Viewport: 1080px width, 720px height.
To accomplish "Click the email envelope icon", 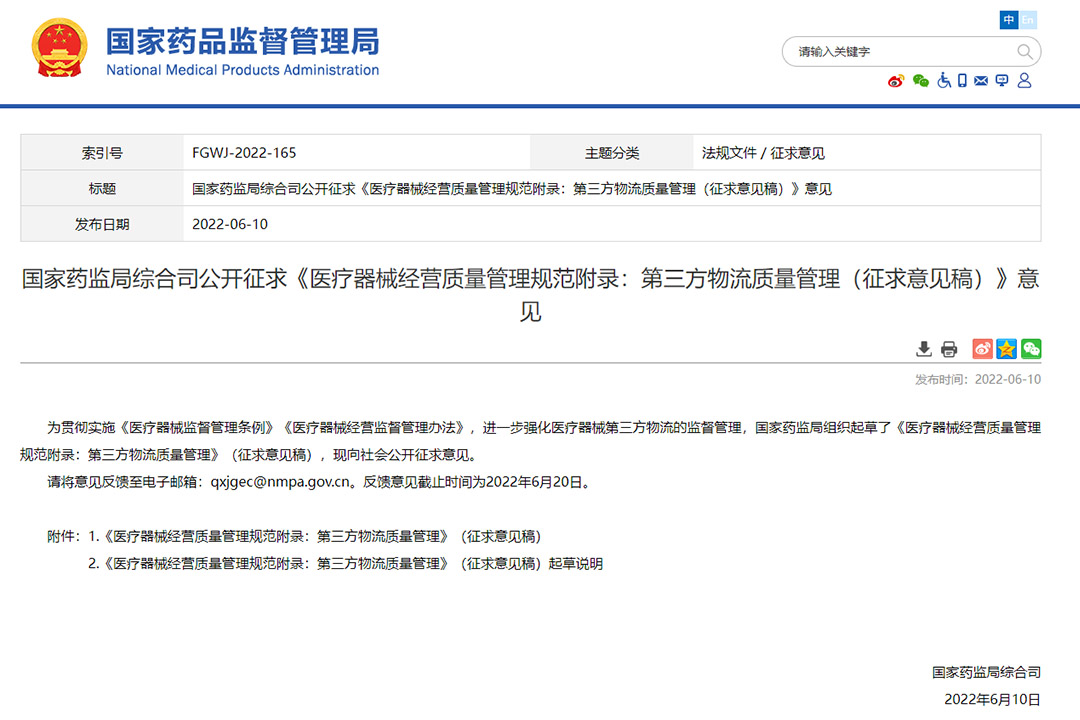I will (x=981, y=81).
